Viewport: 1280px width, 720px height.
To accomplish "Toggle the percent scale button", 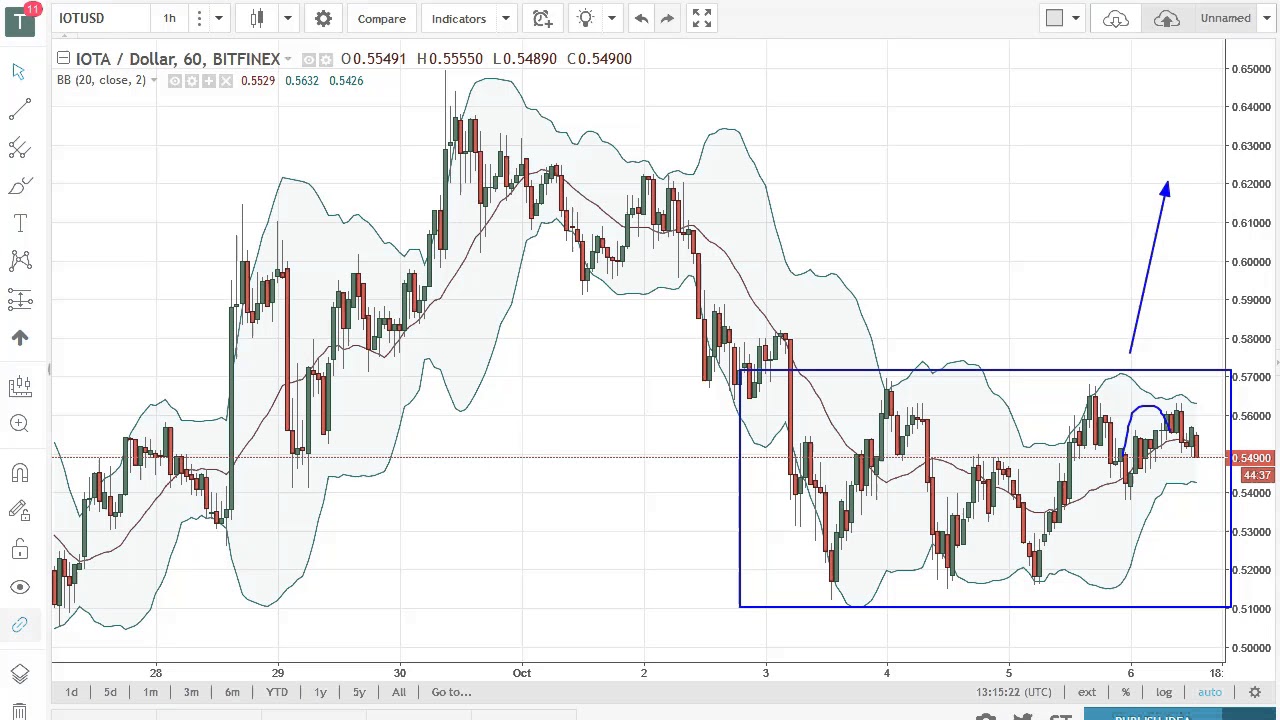I will [1126, 692].
